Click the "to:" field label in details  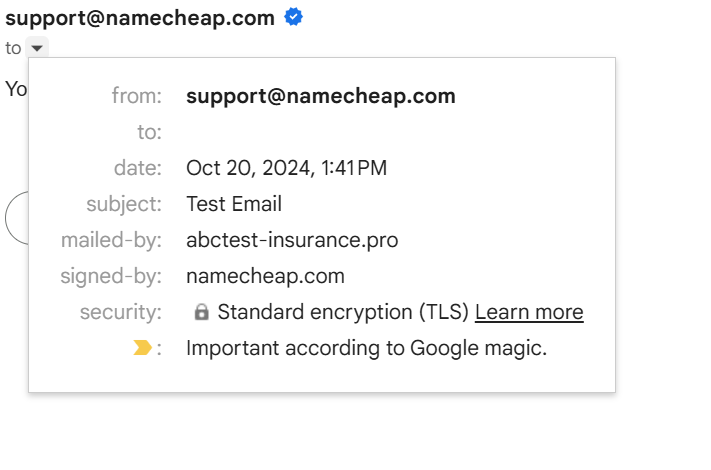[x=149, y=132]
